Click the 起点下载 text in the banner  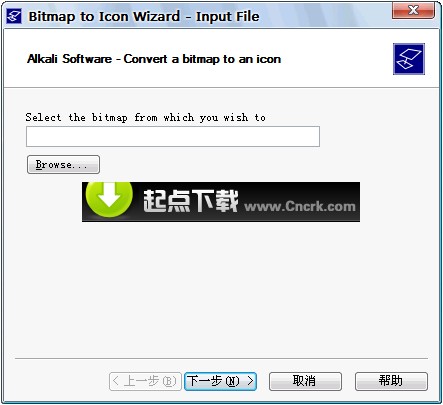(191, 201)
